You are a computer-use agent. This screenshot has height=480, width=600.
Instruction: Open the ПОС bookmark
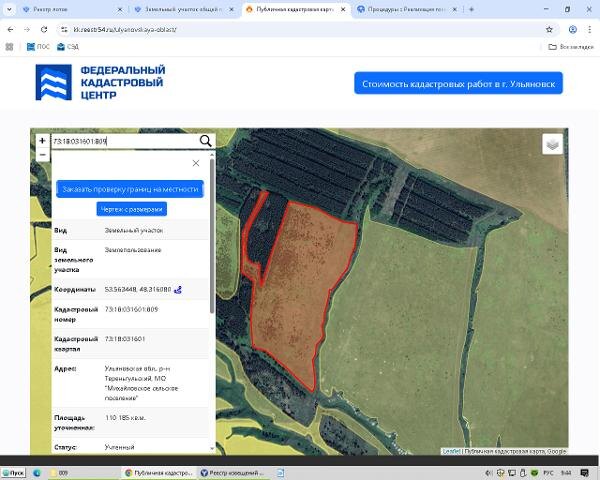tap(38, 47)
